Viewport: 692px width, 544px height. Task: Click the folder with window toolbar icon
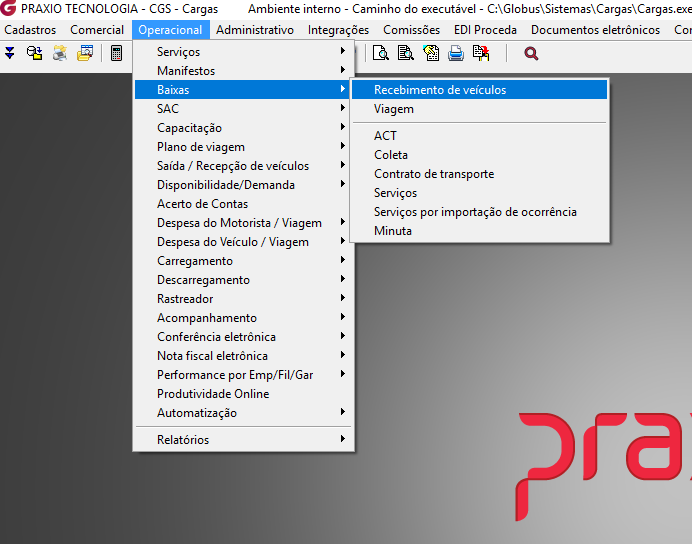coord(85,53)
